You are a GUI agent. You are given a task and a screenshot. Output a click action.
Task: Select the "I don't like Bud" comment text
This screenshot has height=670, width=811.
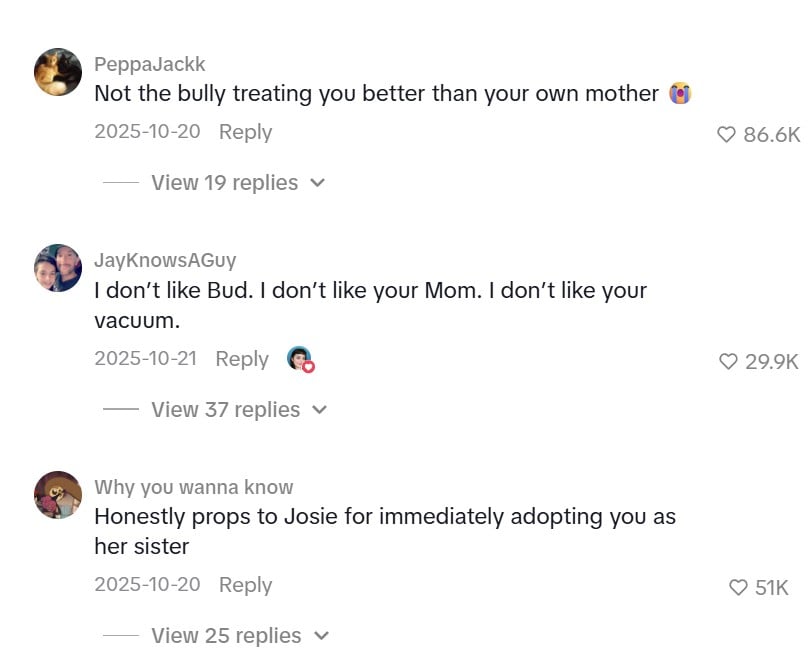(x=370, y=305)
